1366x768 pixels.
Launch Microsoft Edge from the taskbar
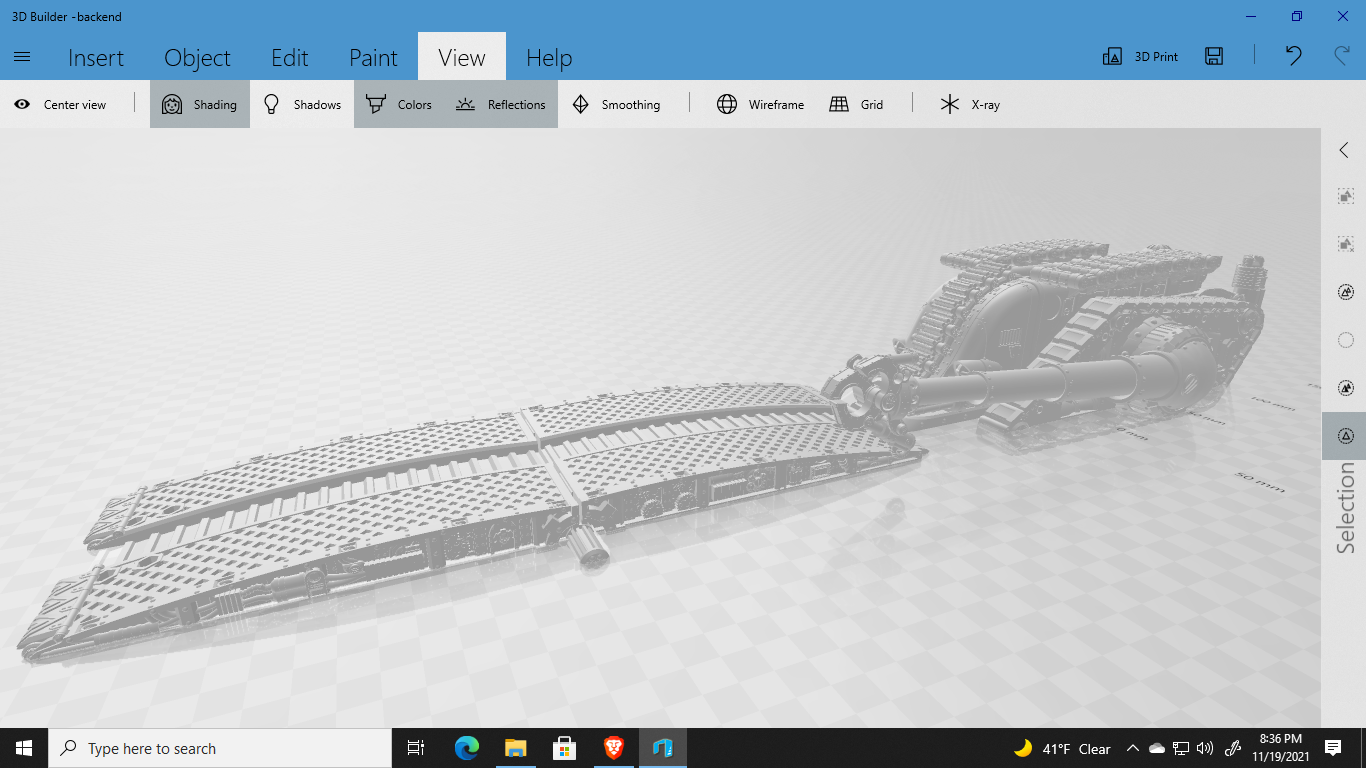[466, 748]
